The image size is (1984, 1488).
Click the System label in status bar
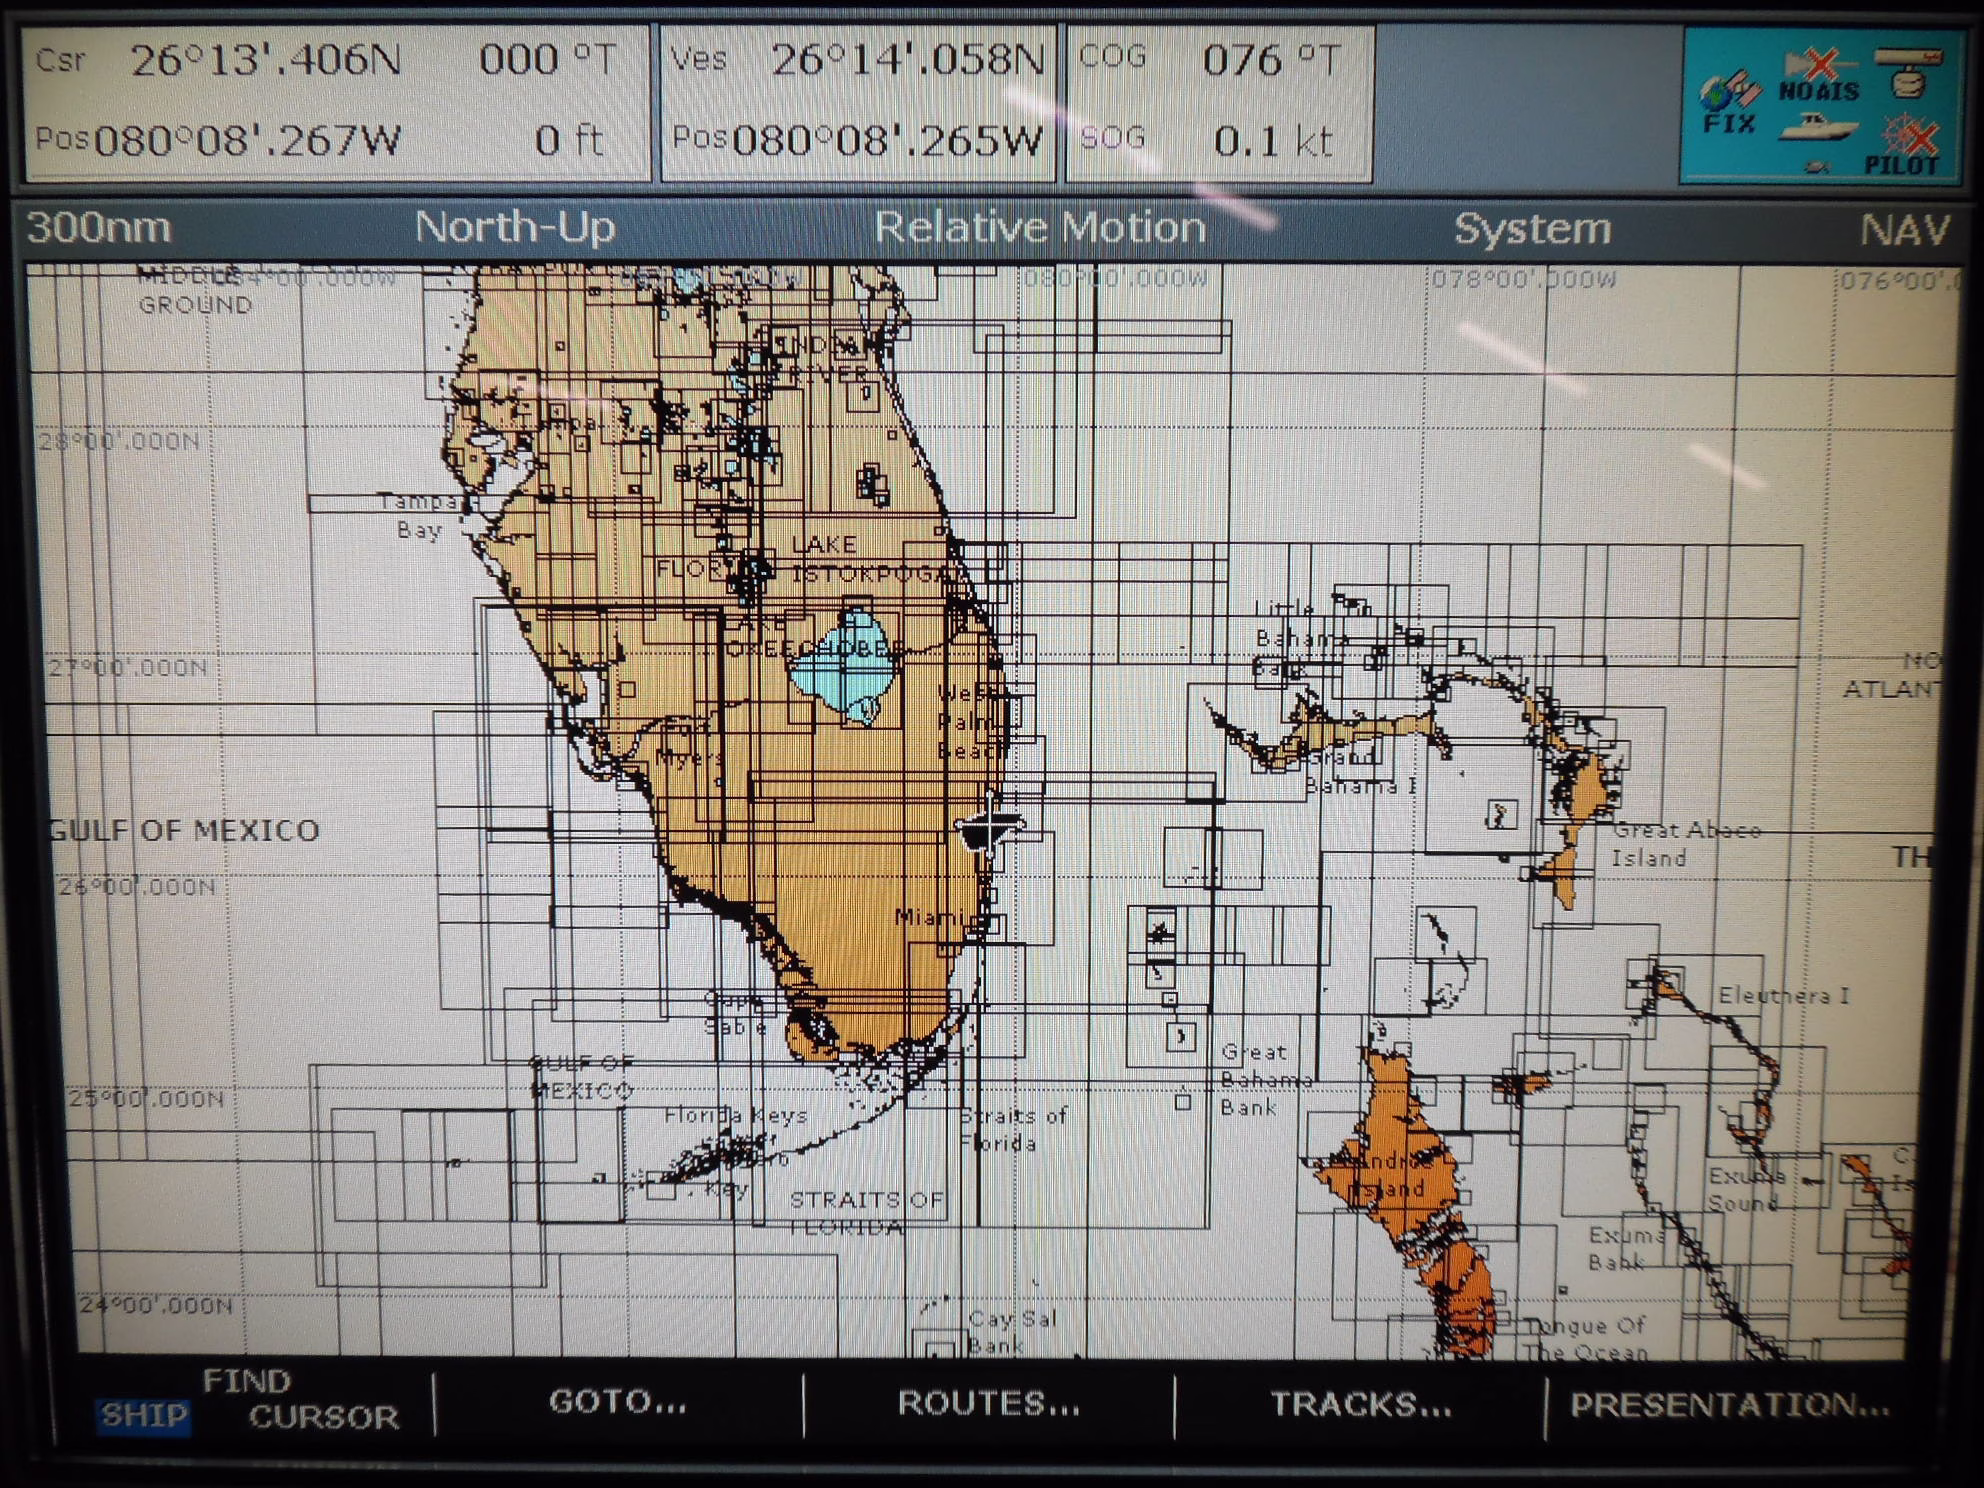[1532, 229]
